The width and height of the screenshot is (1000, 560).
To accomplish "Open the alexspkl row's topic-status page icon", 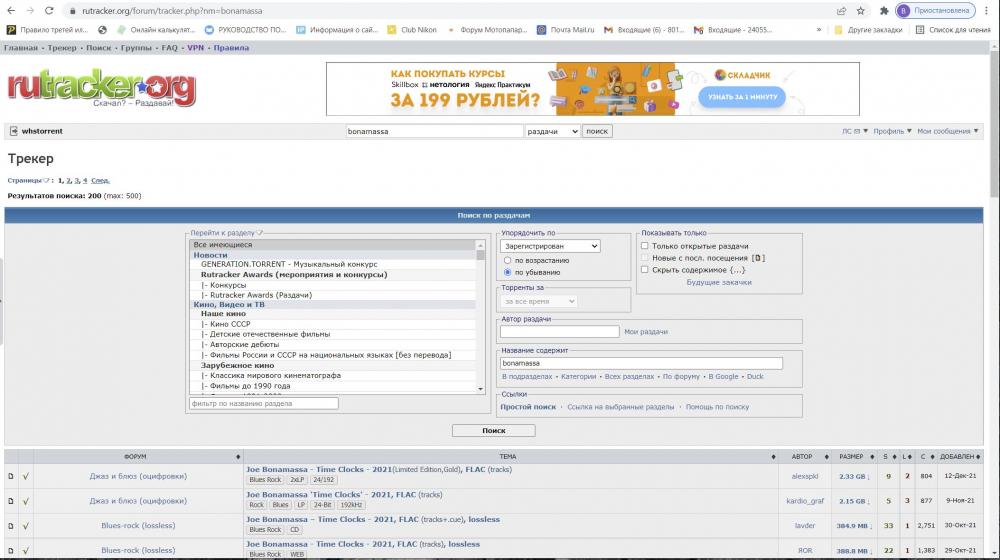I will [11, 476].
